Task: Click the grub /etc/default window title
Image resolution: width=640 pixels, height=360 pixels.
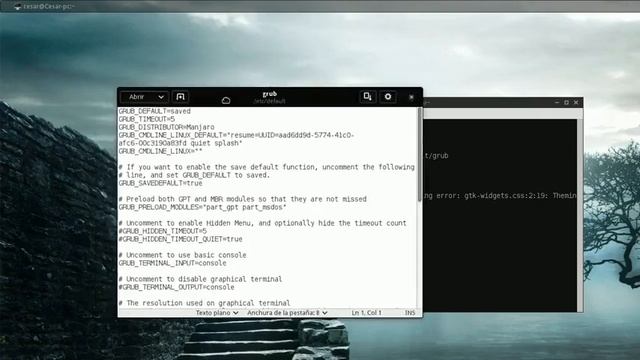Action: point(269,97)
